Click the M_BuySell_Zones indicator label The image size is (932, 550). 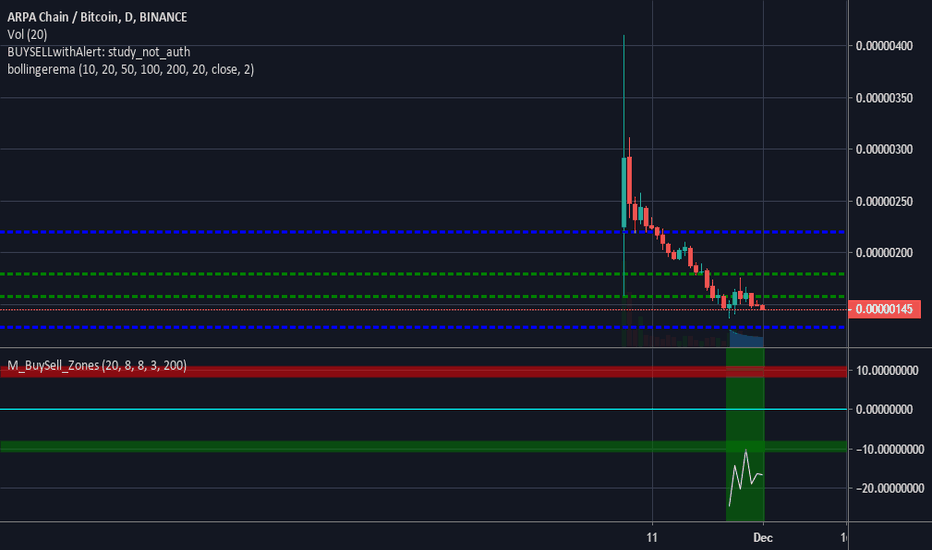(x=96, y=365)
